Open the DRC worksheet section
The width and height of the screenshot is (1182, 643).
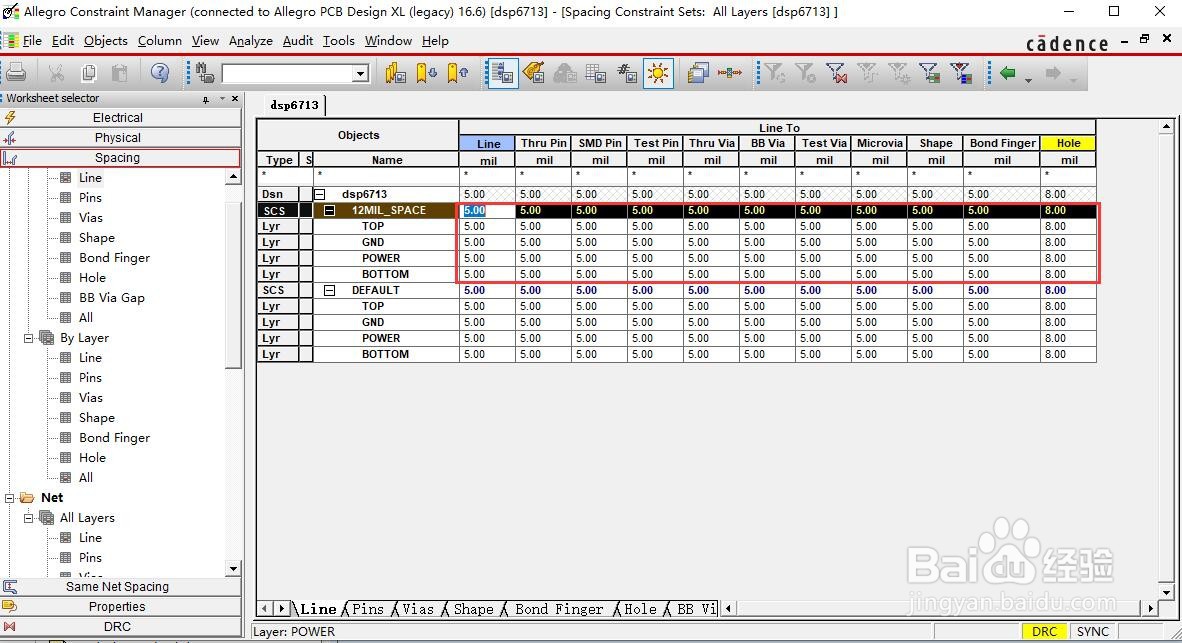121,626
